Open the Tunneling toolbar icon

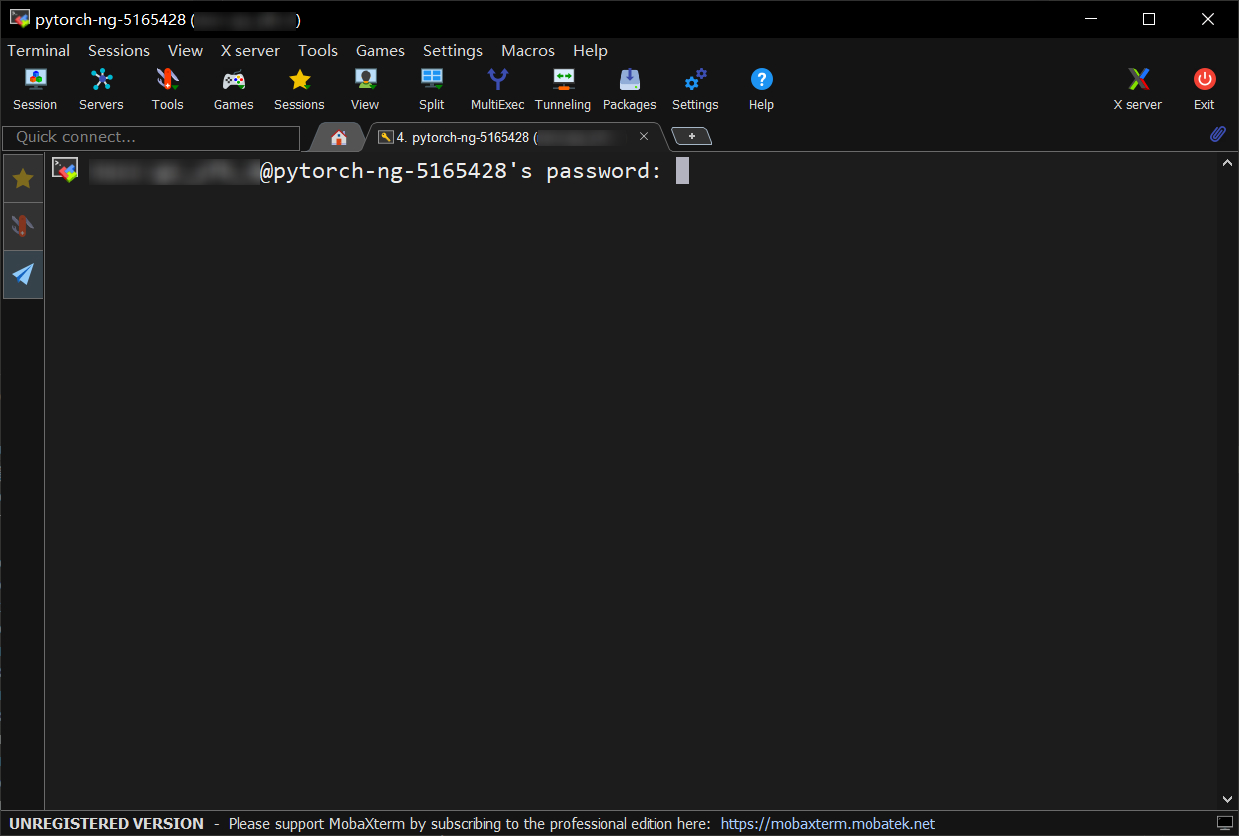tap(563, 89)
